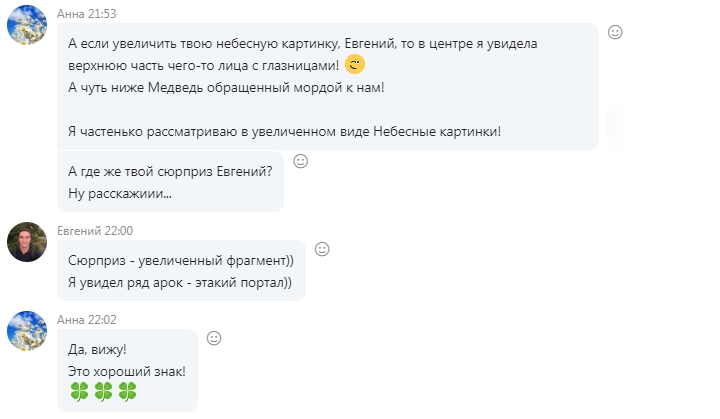Click the middle clover emoji
The image size is (720, 419).
[104, 392]
